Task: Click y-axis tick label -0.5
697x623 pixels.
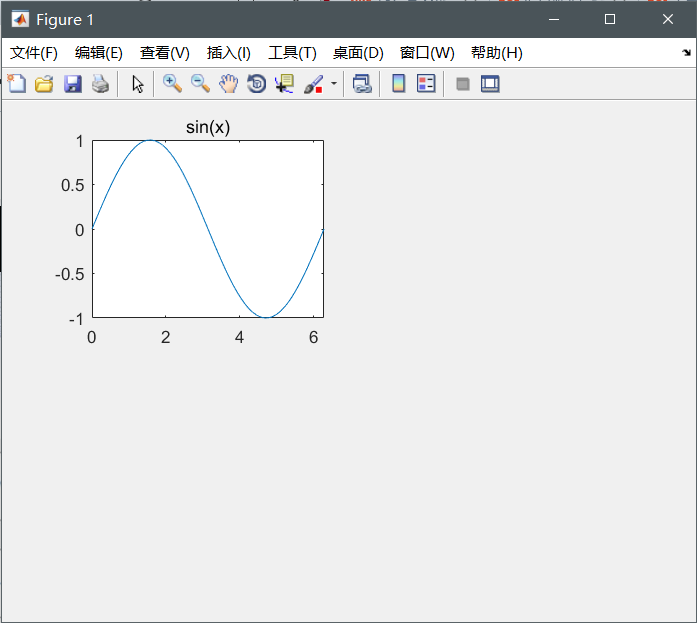Action: 69,274
